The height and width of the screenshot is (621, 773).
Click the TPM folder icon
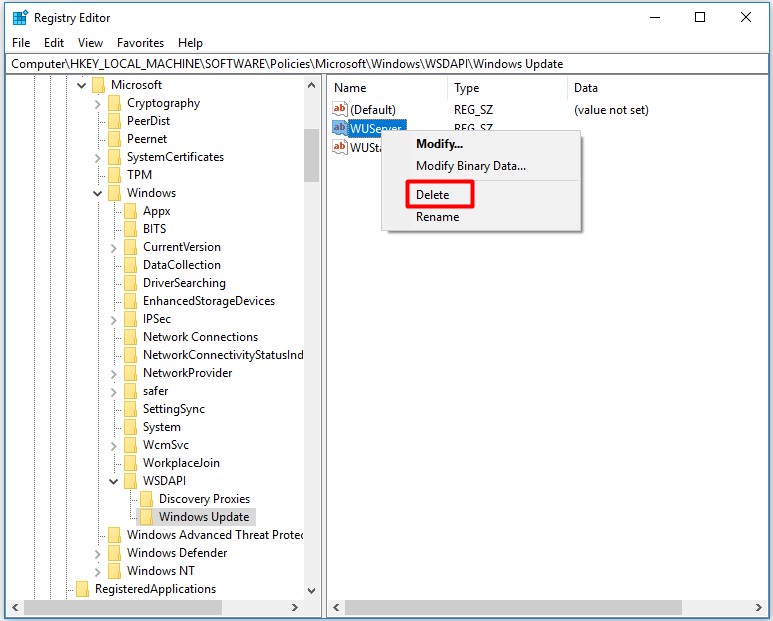pyautogui.click(x=114, y=174)
